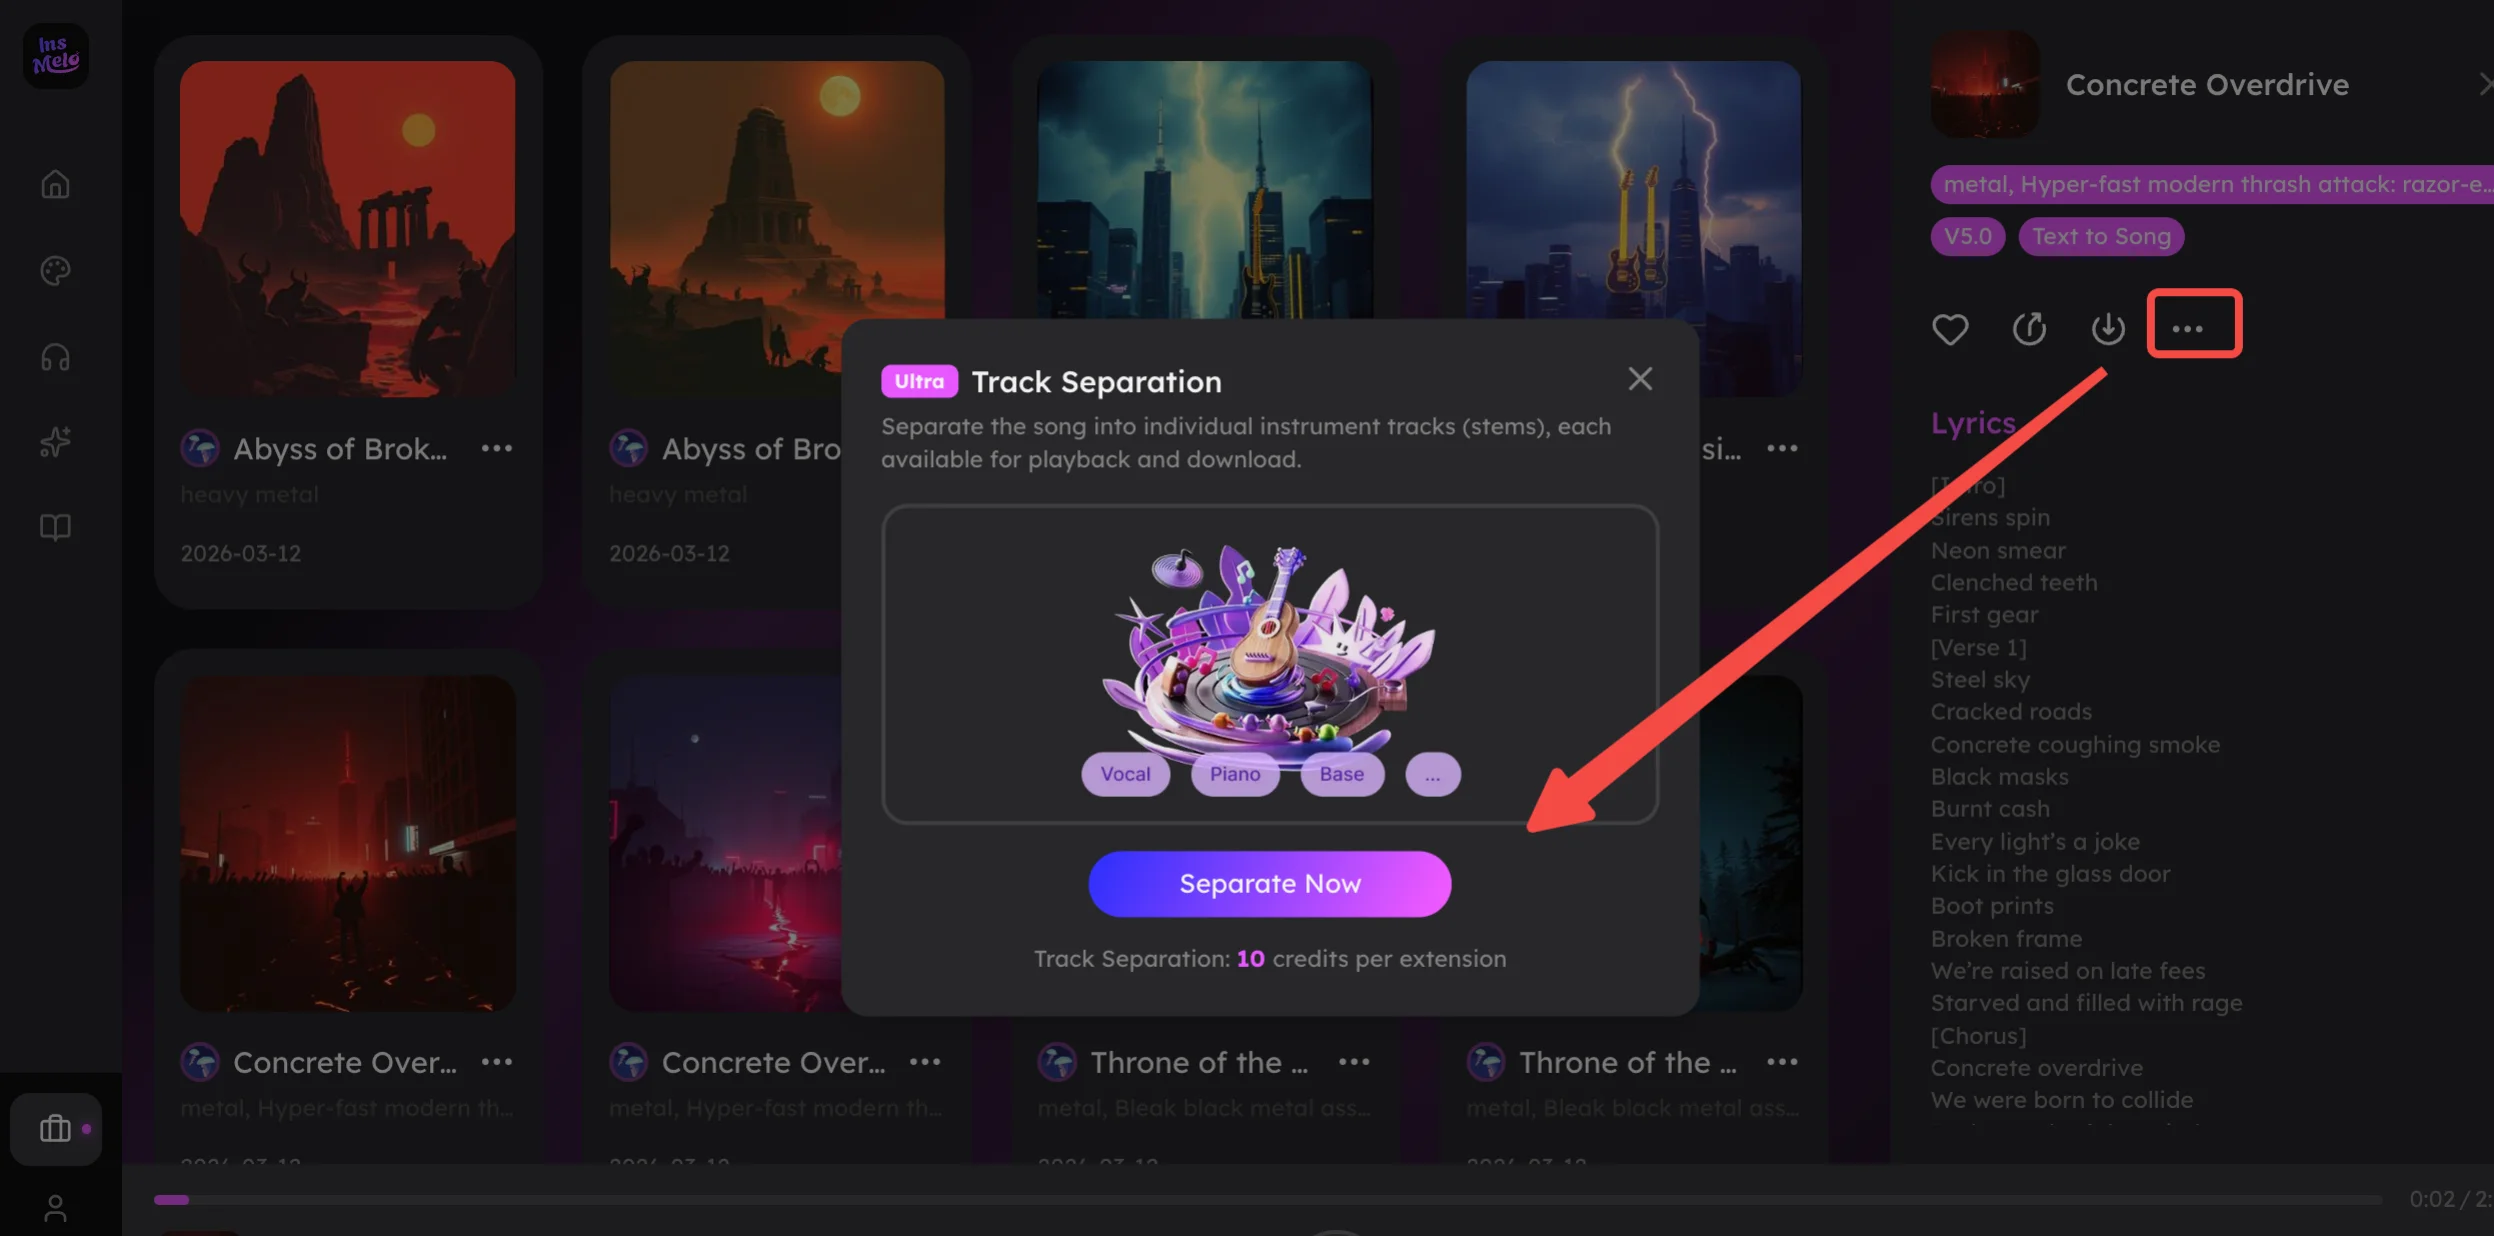Click the InsMelo logo
This screenshot has width=2494, height=1236.
[56, 56]
